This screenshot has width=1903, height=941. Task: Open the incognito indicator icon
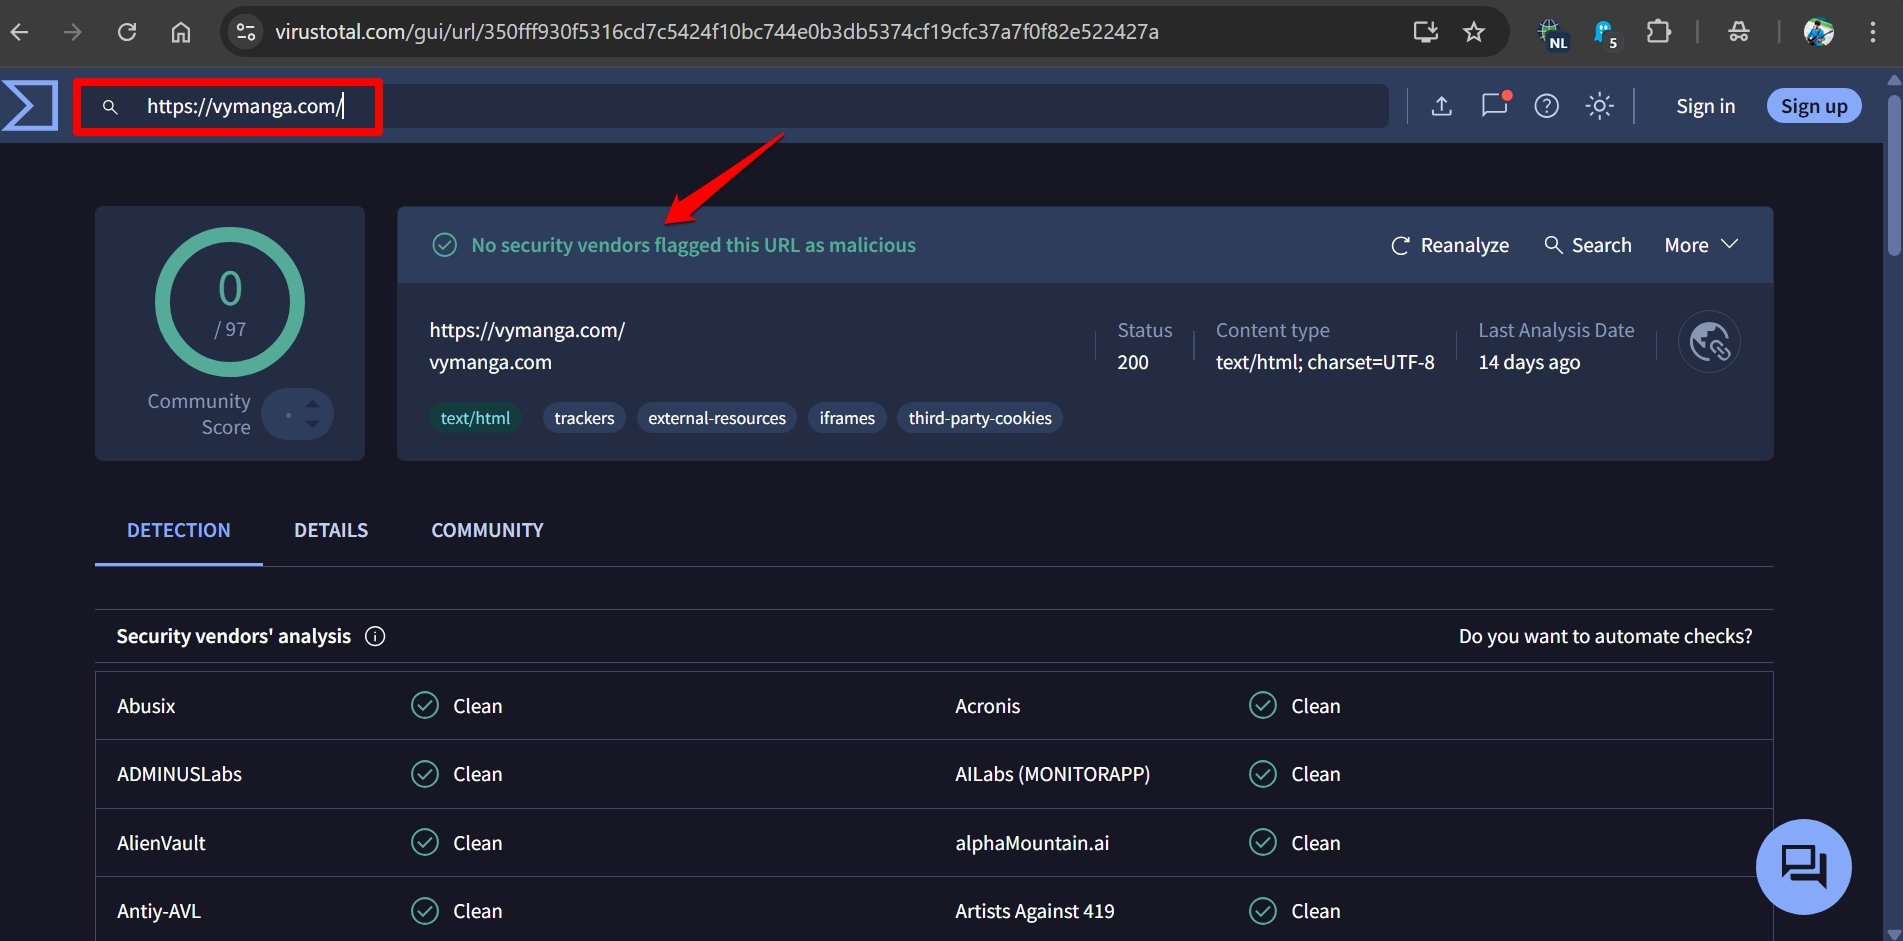pos(1739,32)
